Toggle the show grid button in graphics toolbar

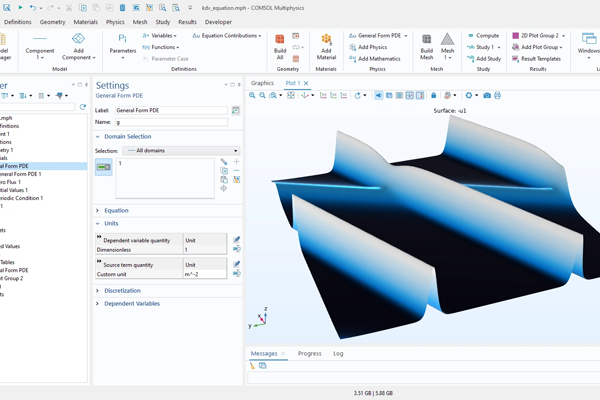tap(409, 95)
